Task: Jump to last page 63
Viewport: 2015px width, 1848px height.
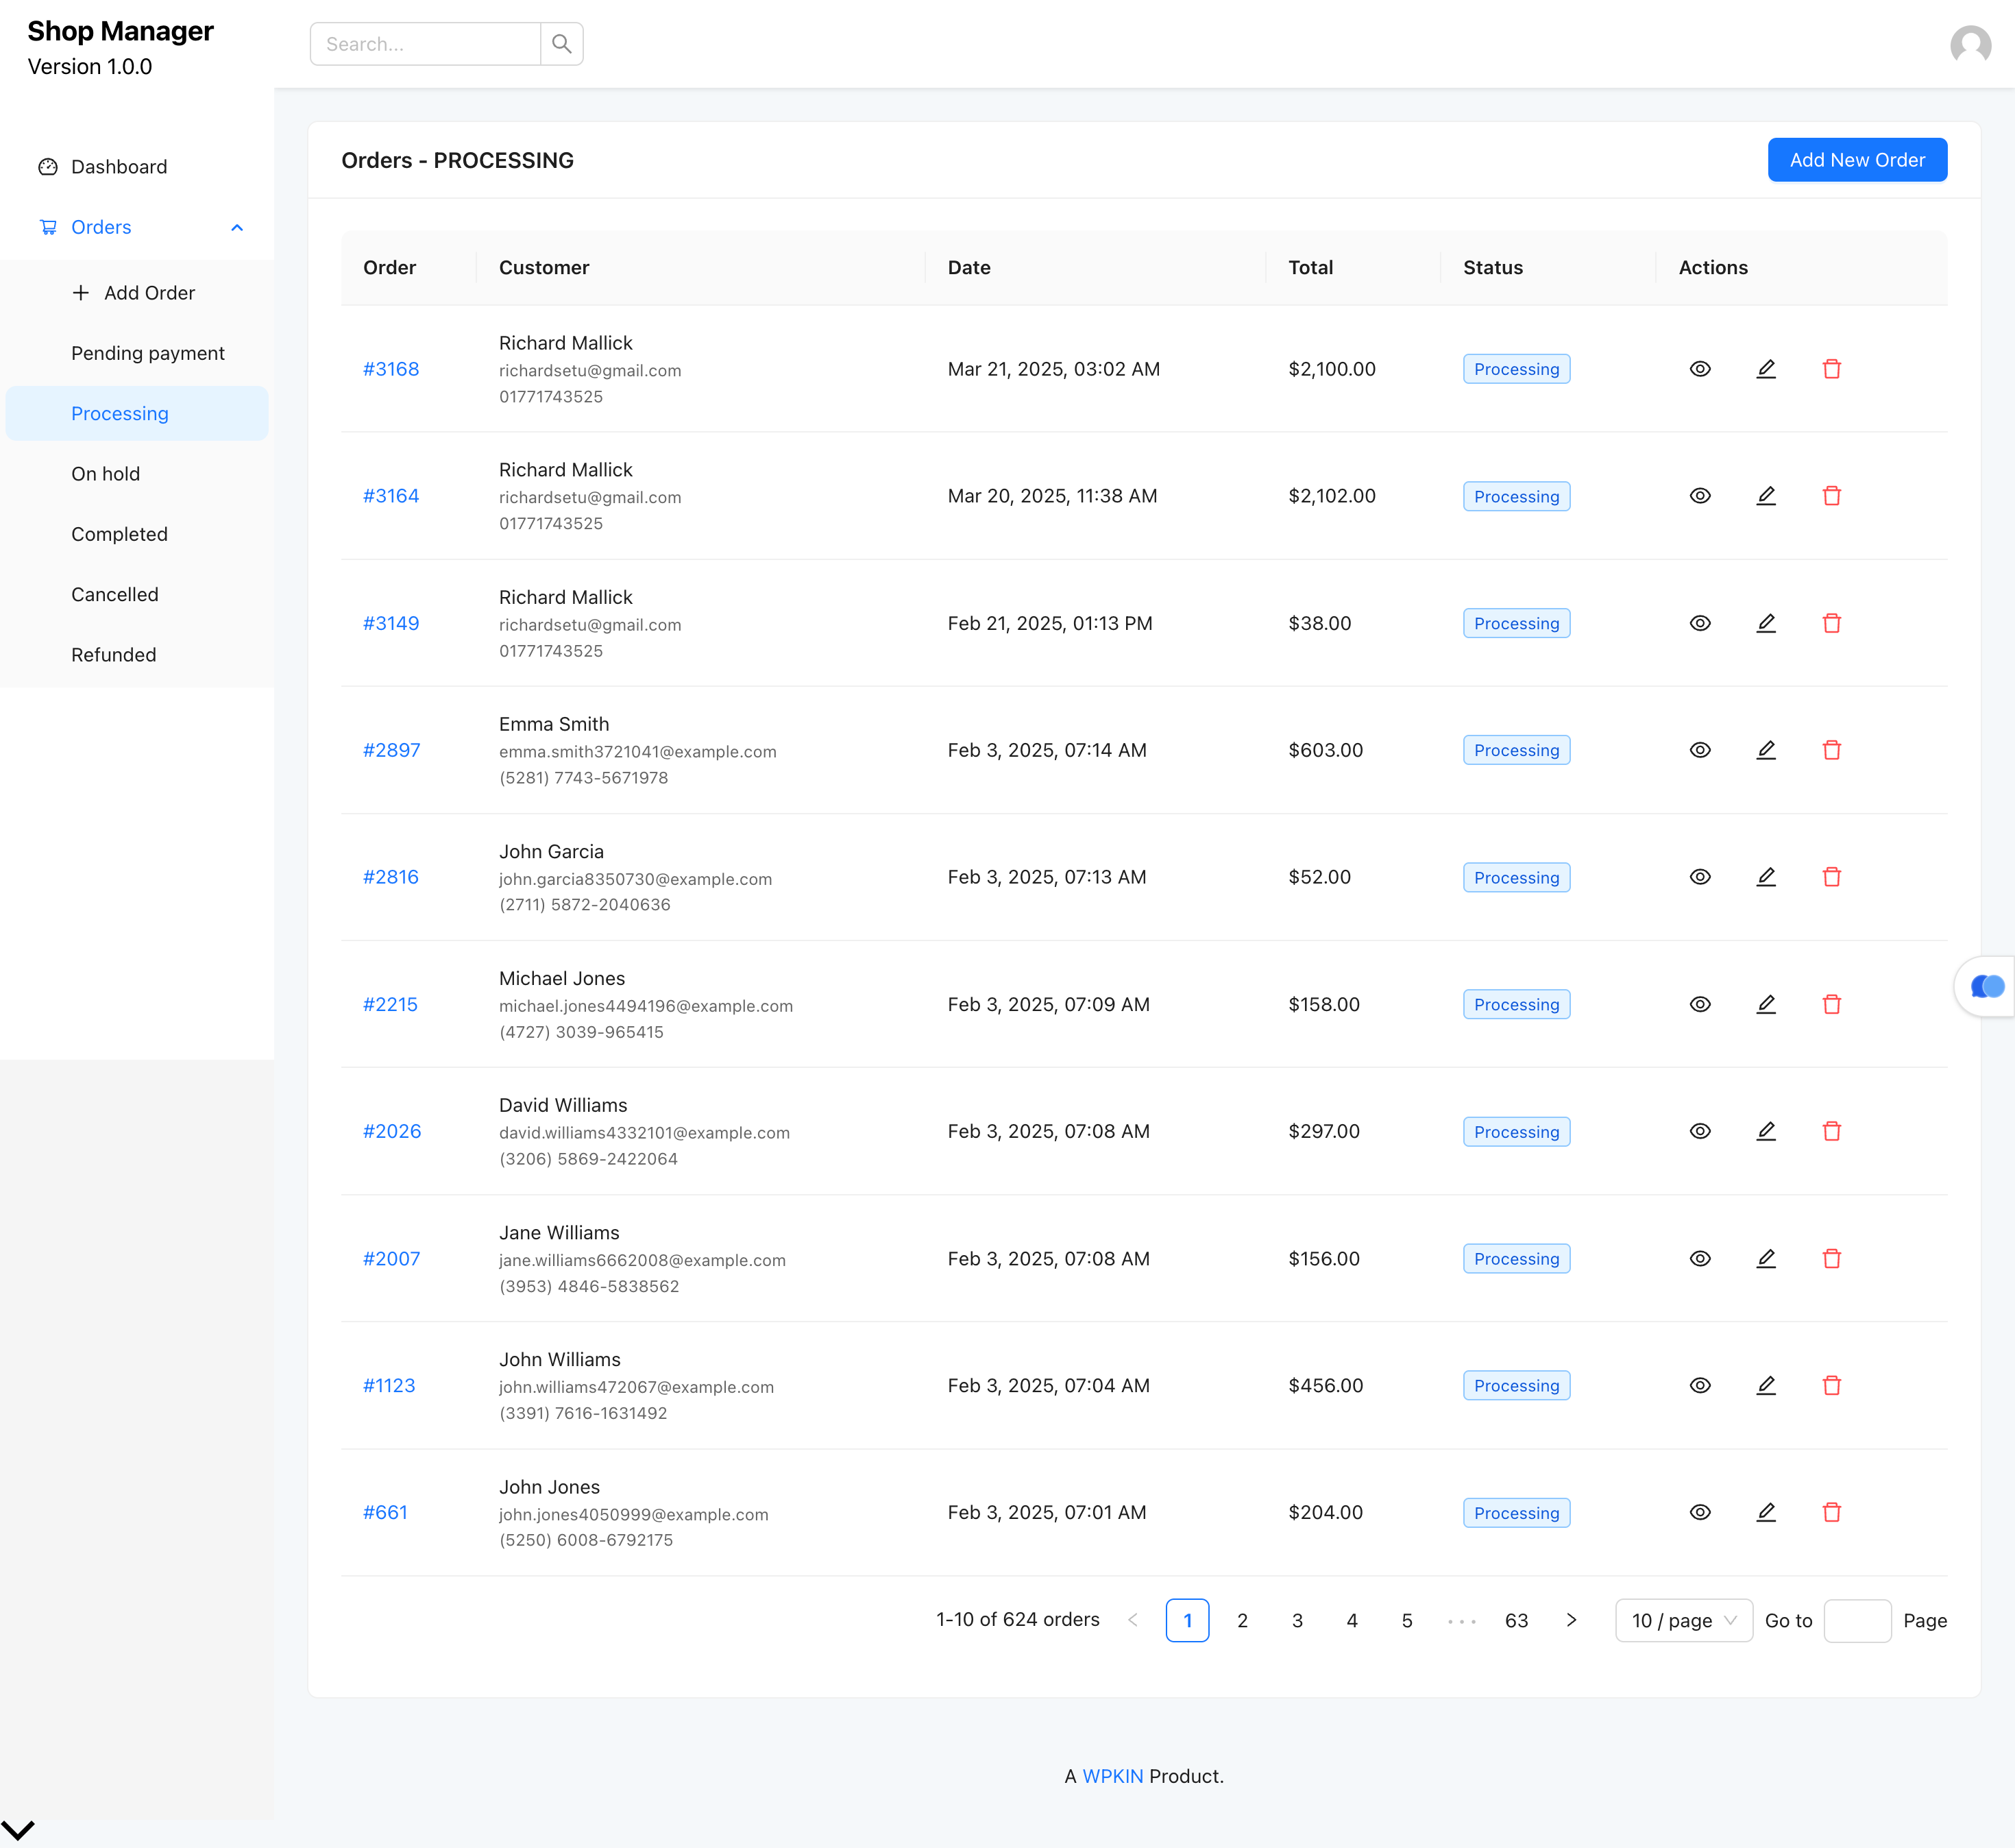Action: click(x=1516, y=1620)
